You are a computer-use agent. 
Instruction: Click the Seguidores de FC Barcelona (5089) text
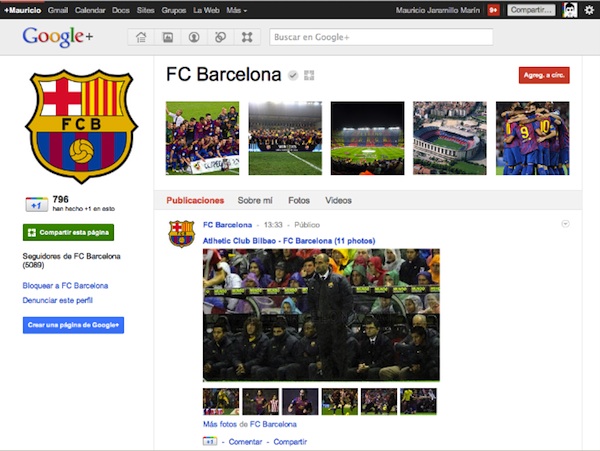coord(72,261)
